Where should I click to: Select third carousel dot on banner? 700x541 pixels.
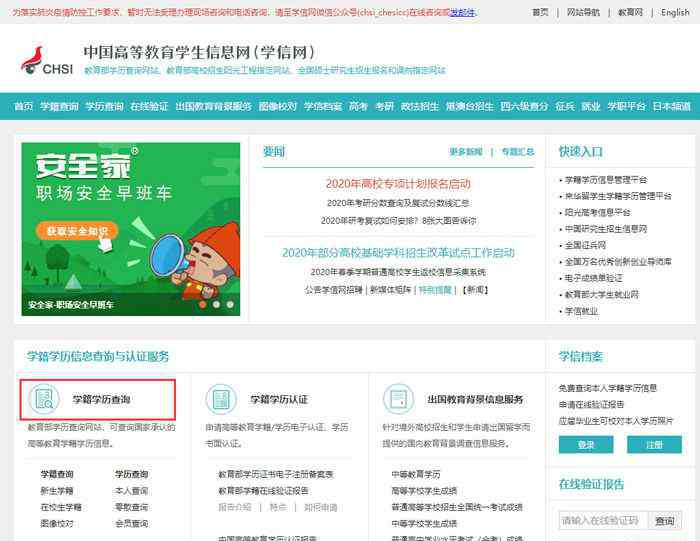(x=229, y=304)
